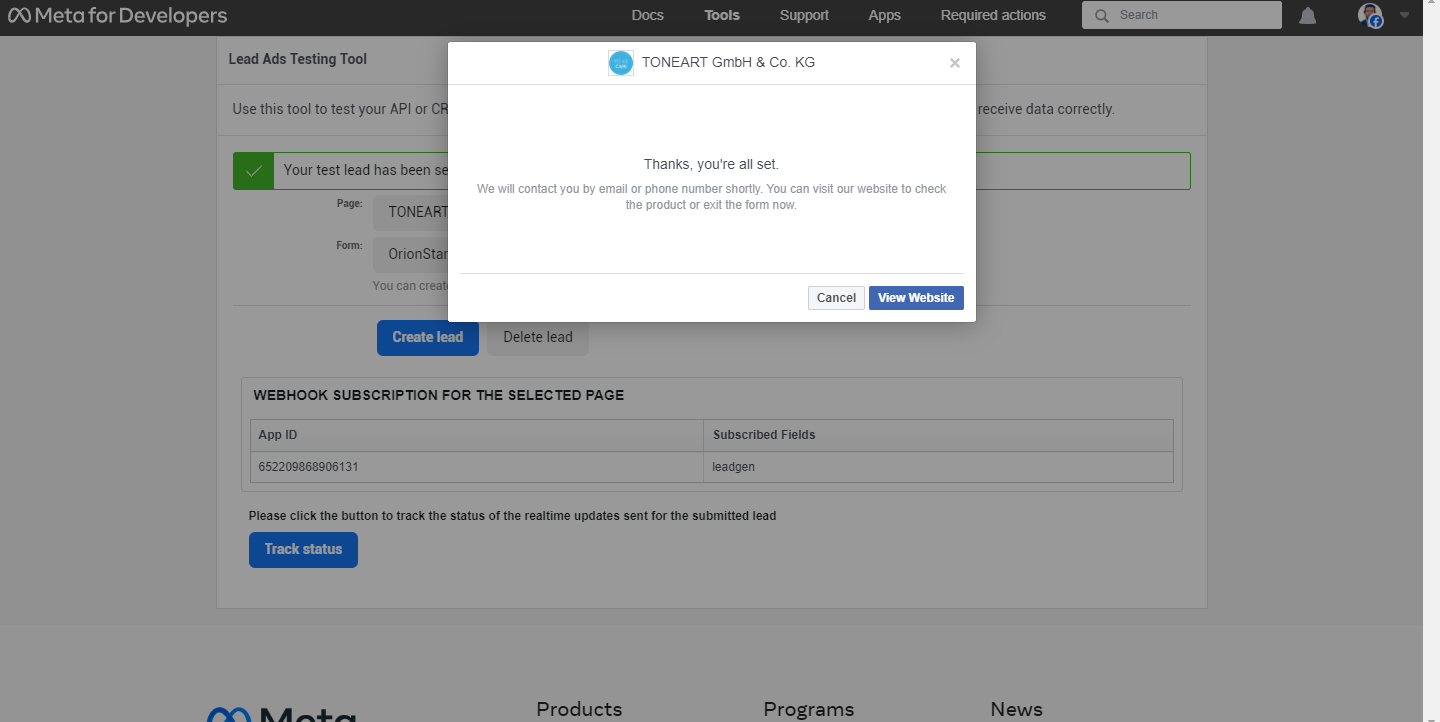Open the Apps menu

click(x=884, y=15)
